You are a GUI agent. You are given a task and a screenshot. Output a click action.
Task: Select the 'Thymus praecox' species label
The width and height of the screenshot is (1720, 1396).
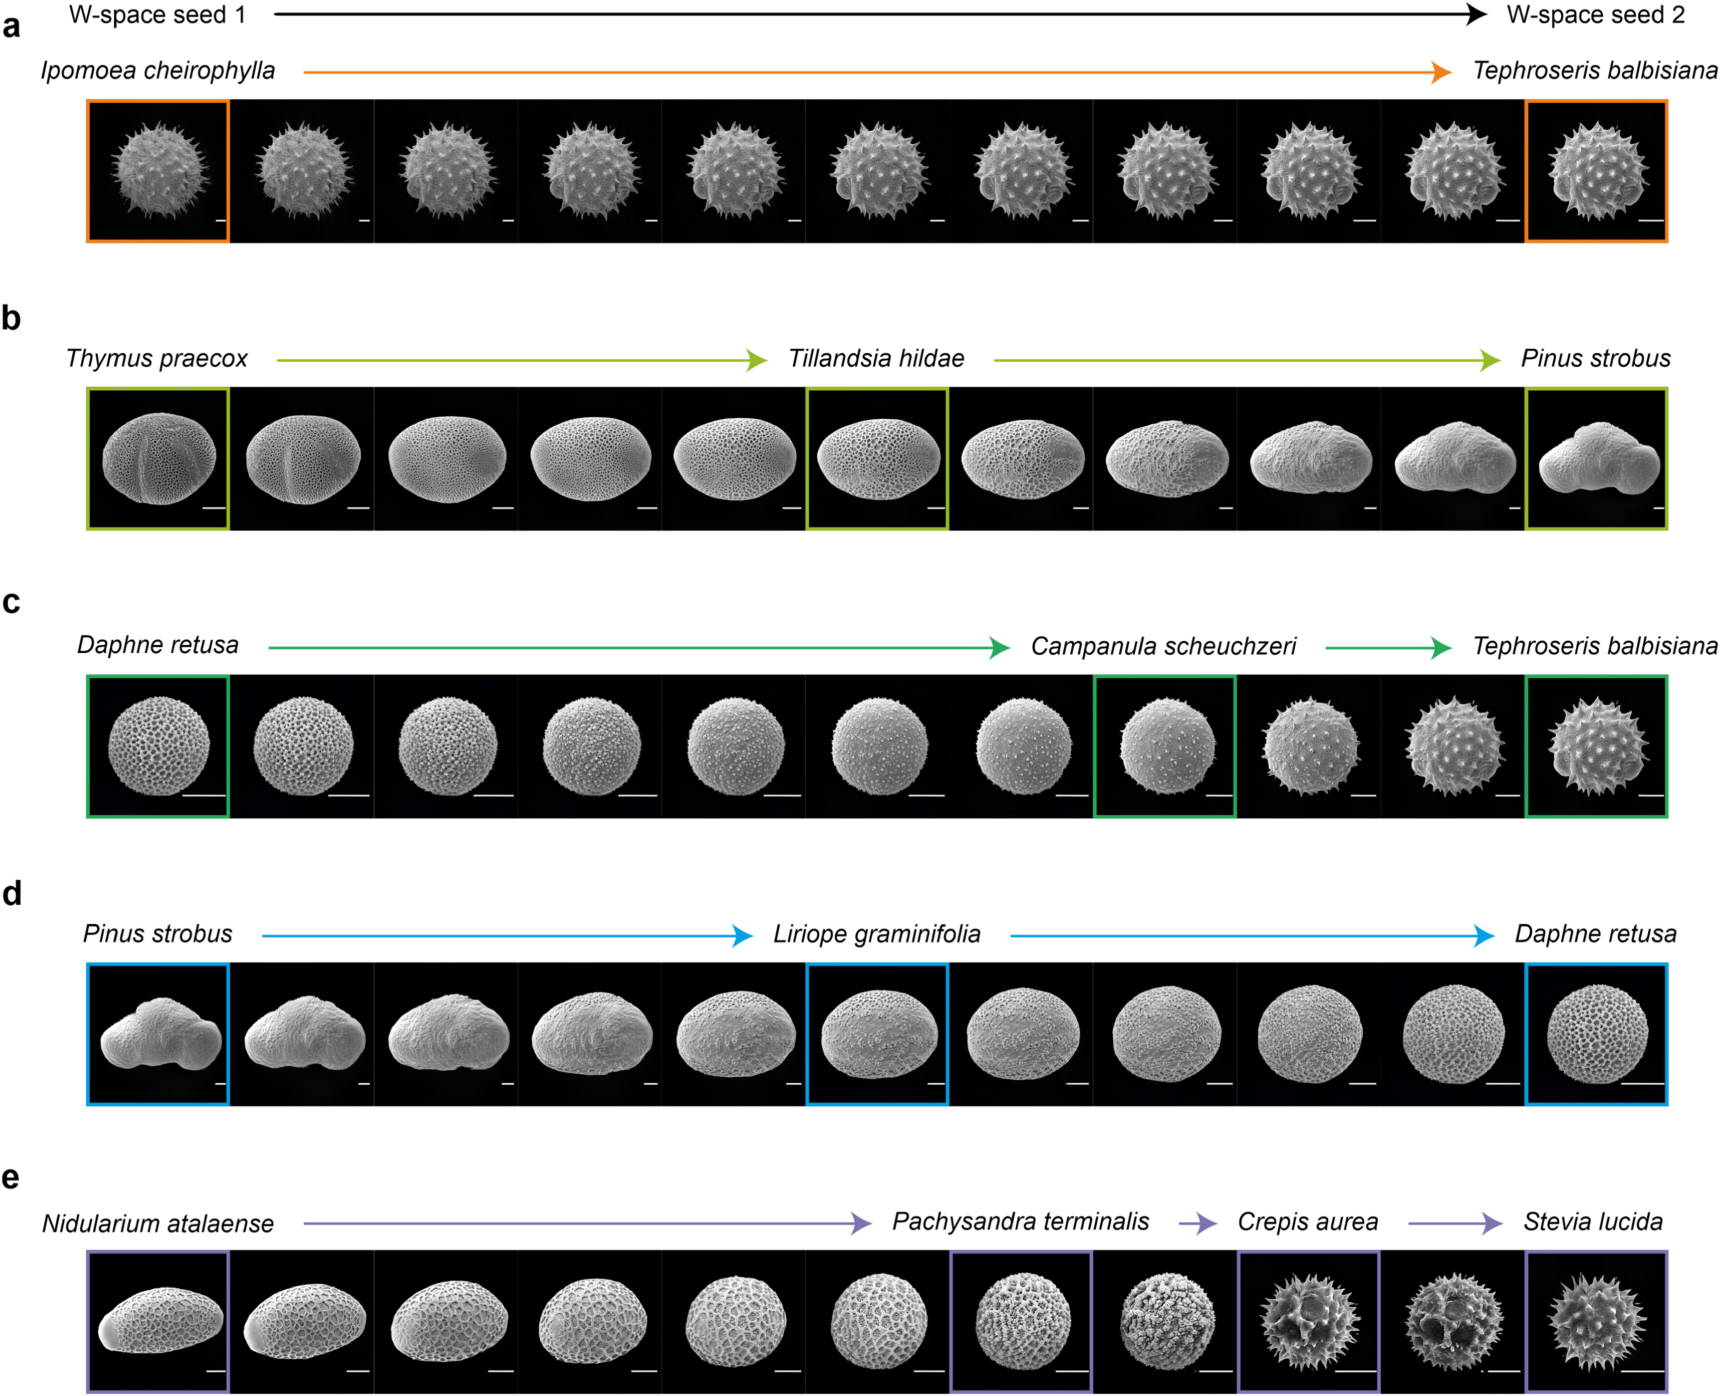click(157, 359)
